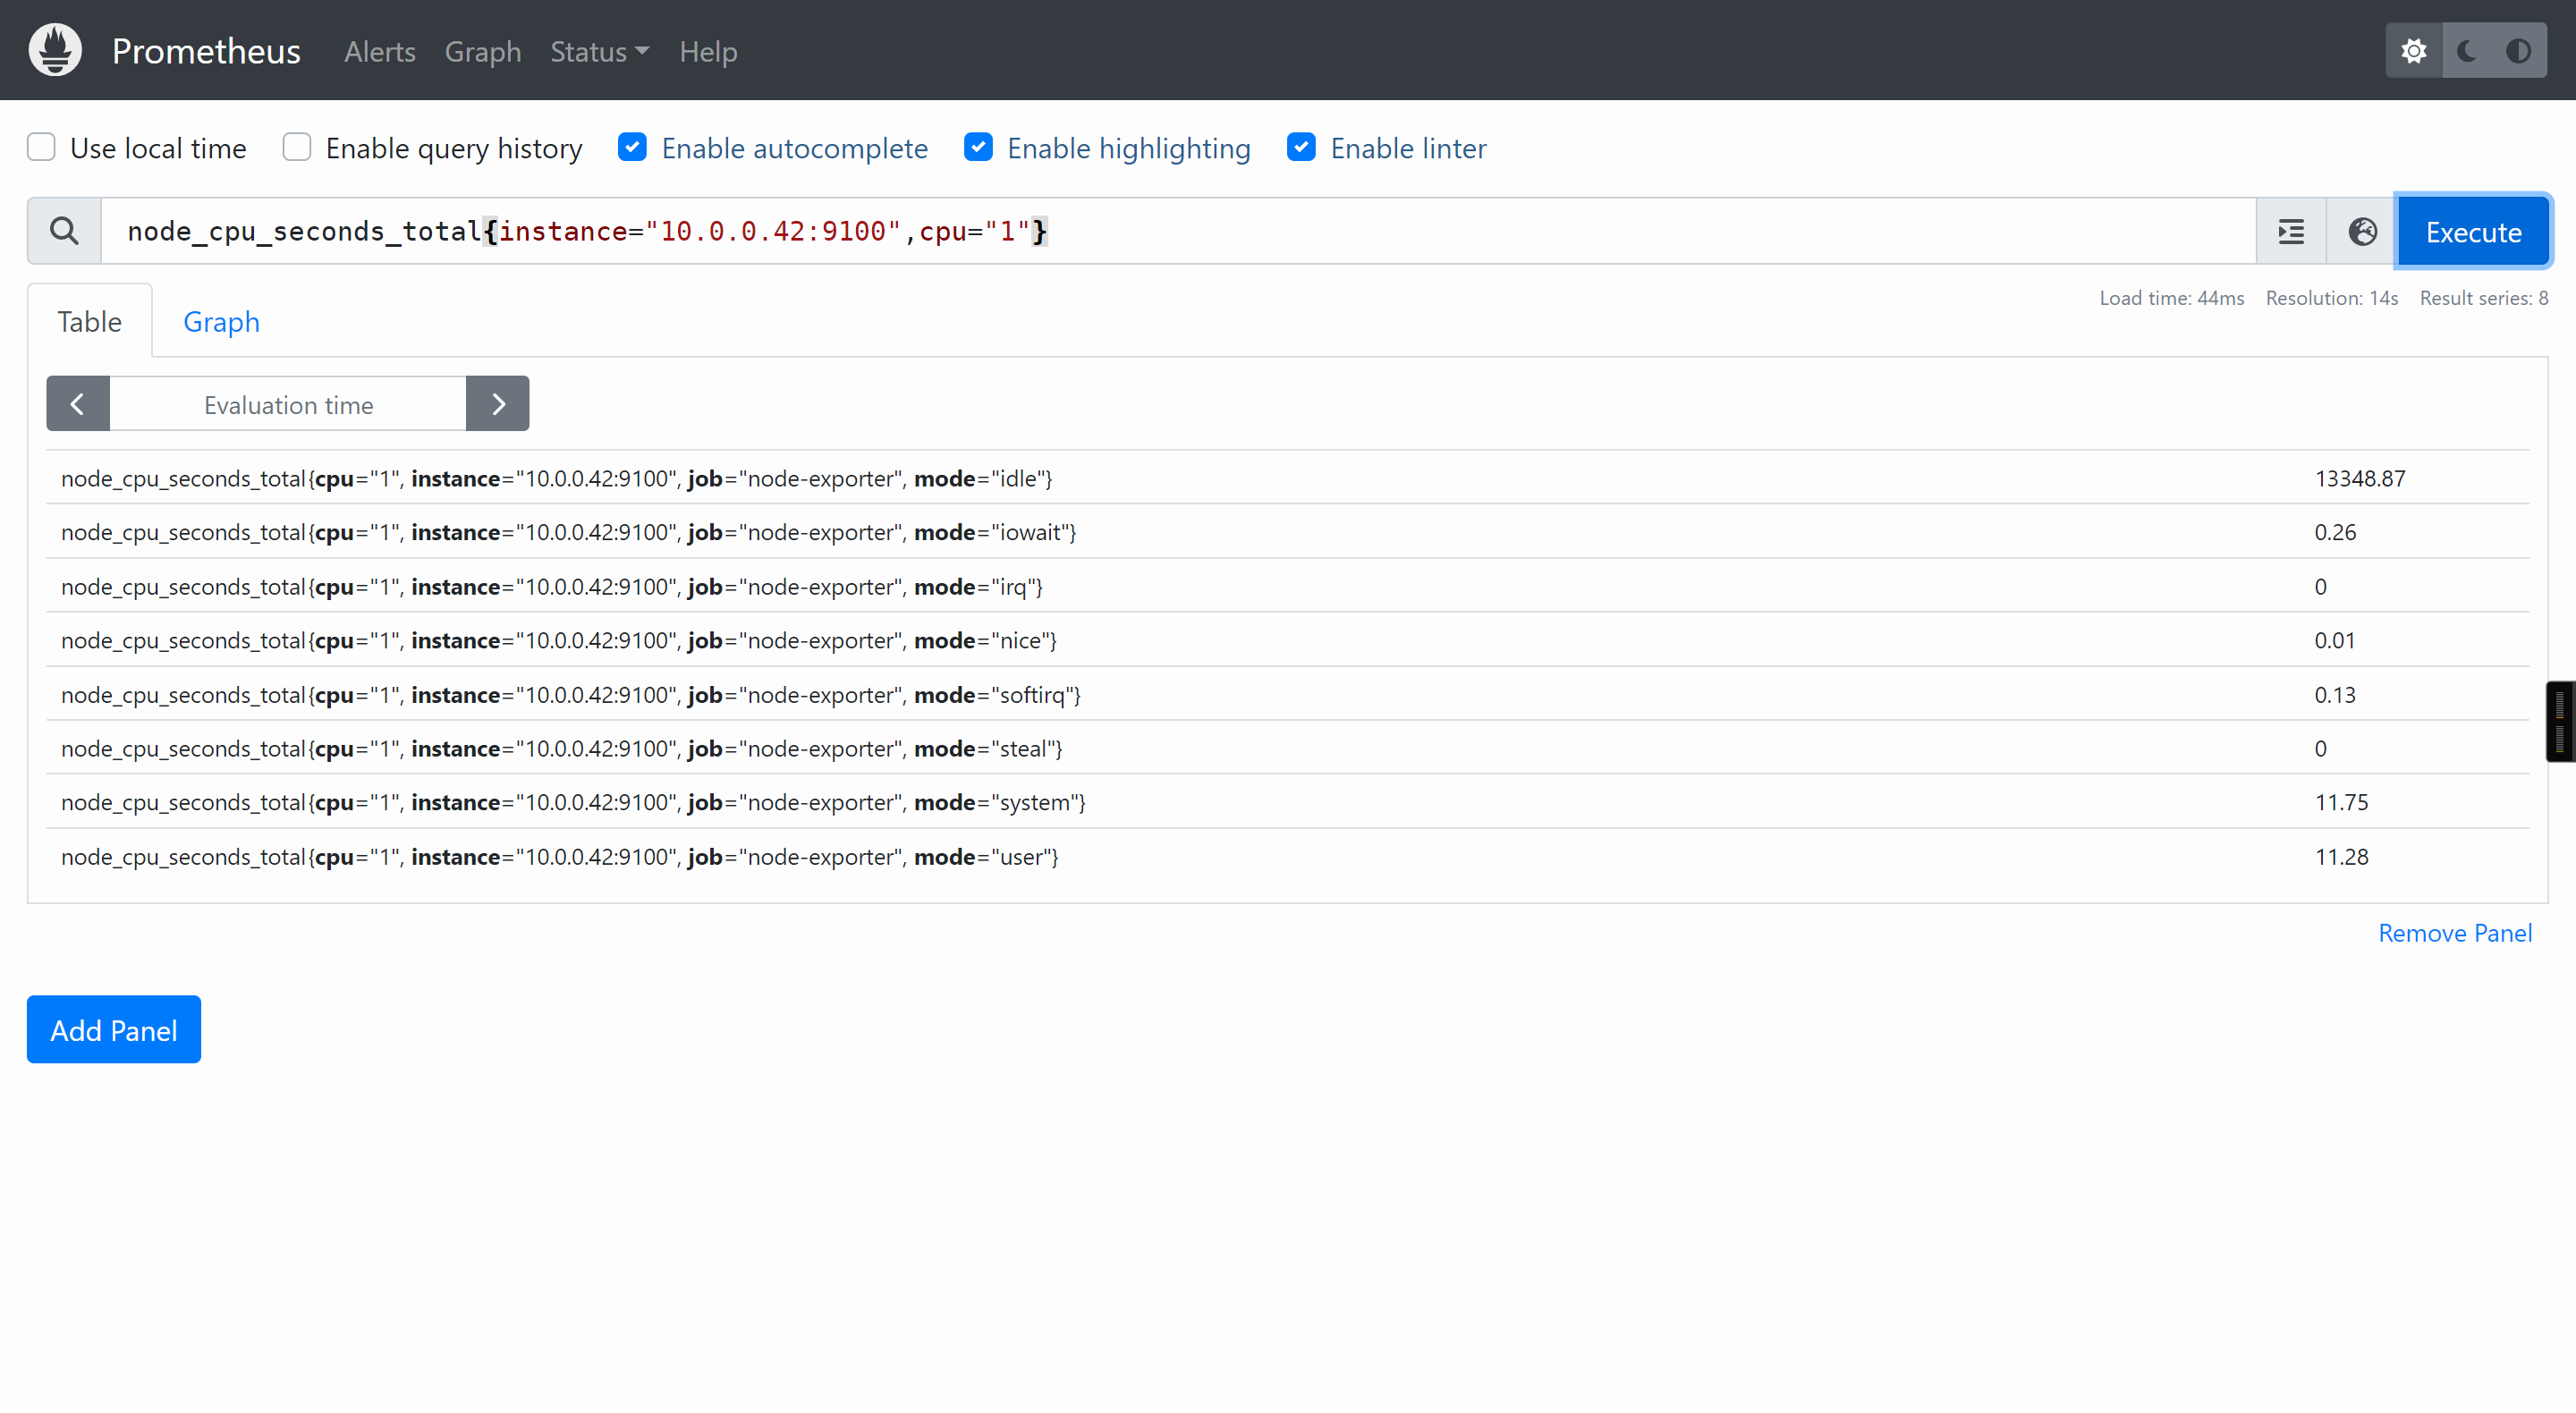The width and height of the screenshot is (2576, 1413).
Task: Focus the Evaluation time input field
Action: pyautogui.click(x=288, y=404)
